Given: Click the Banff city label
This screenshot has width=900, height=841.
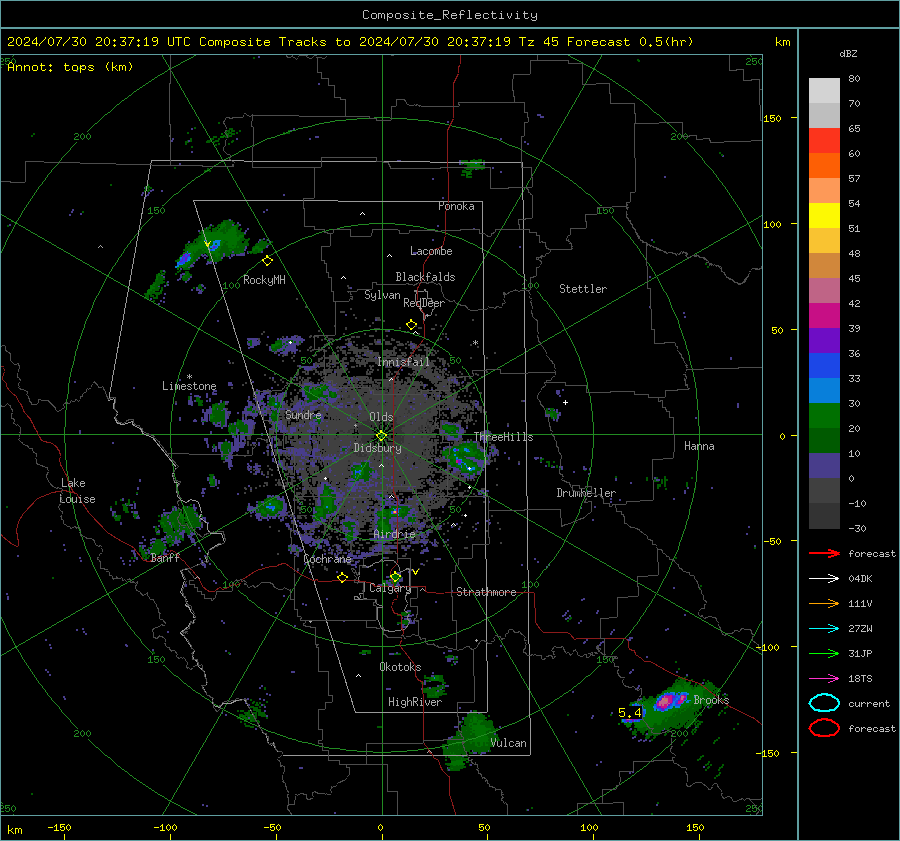Looking at the screenshot, I should (165, 558).
